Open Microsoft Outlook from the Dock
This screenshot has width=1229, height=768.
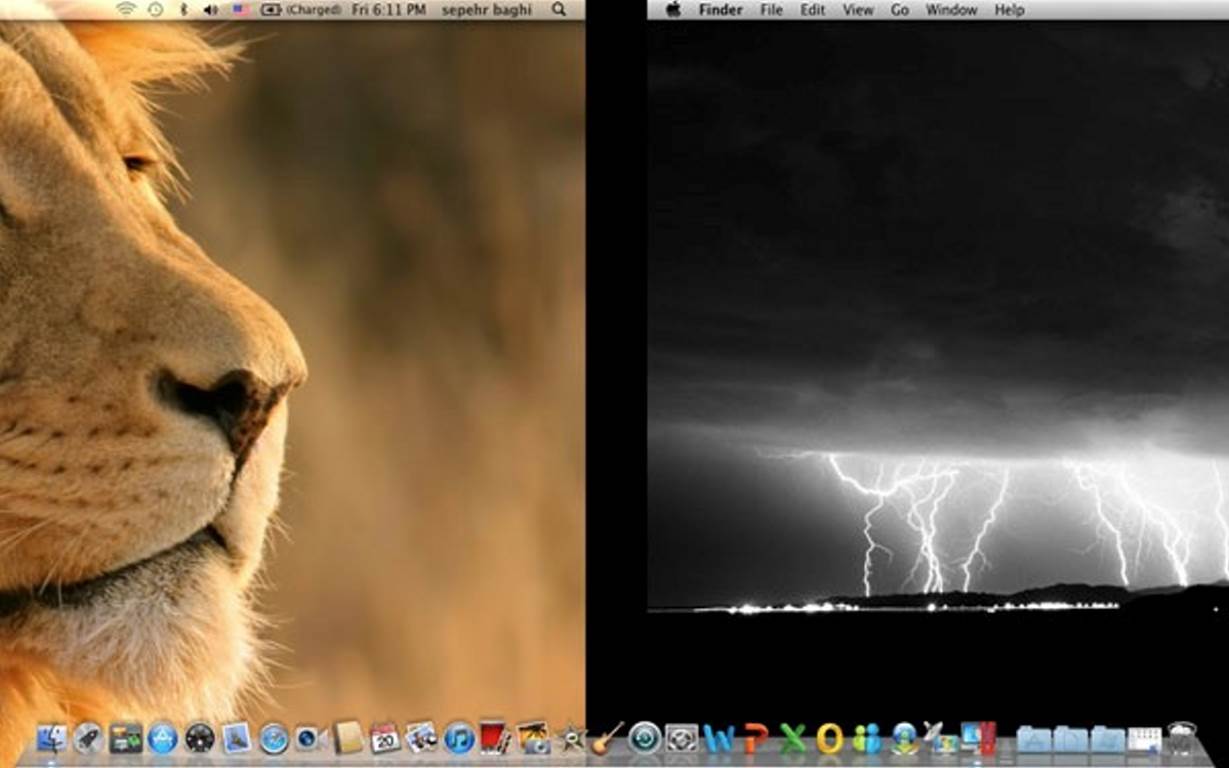click(830, 739)
